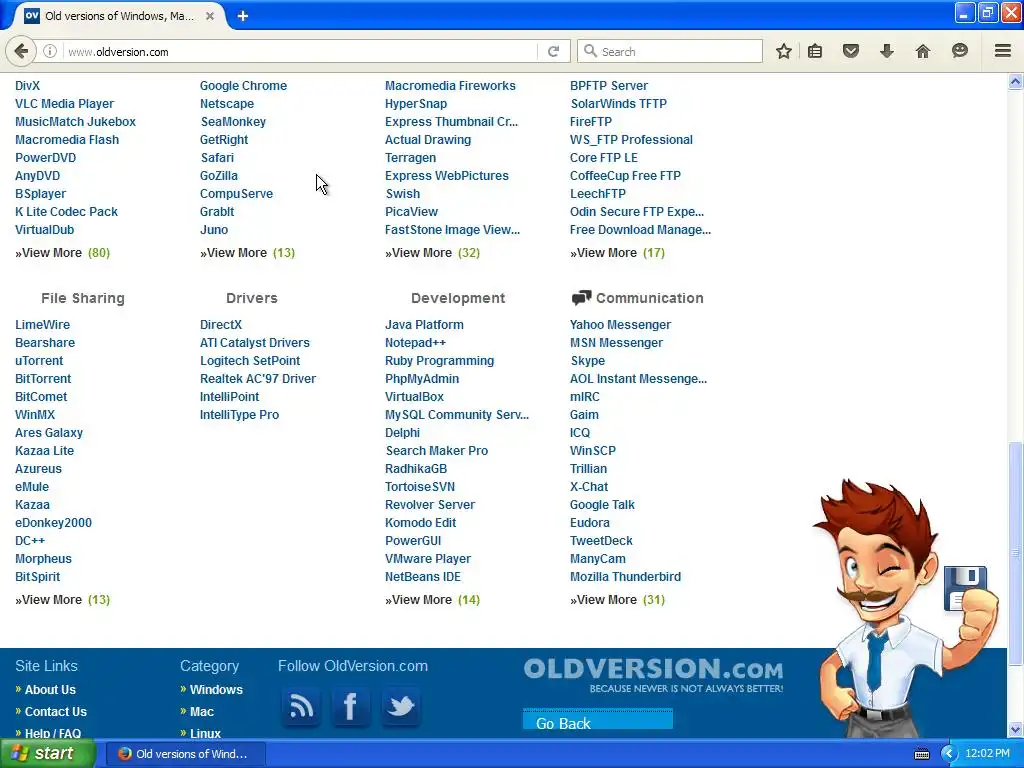Expand View More (14) Development list
This screenshot has width=1024, height=768.
(432, 600)
